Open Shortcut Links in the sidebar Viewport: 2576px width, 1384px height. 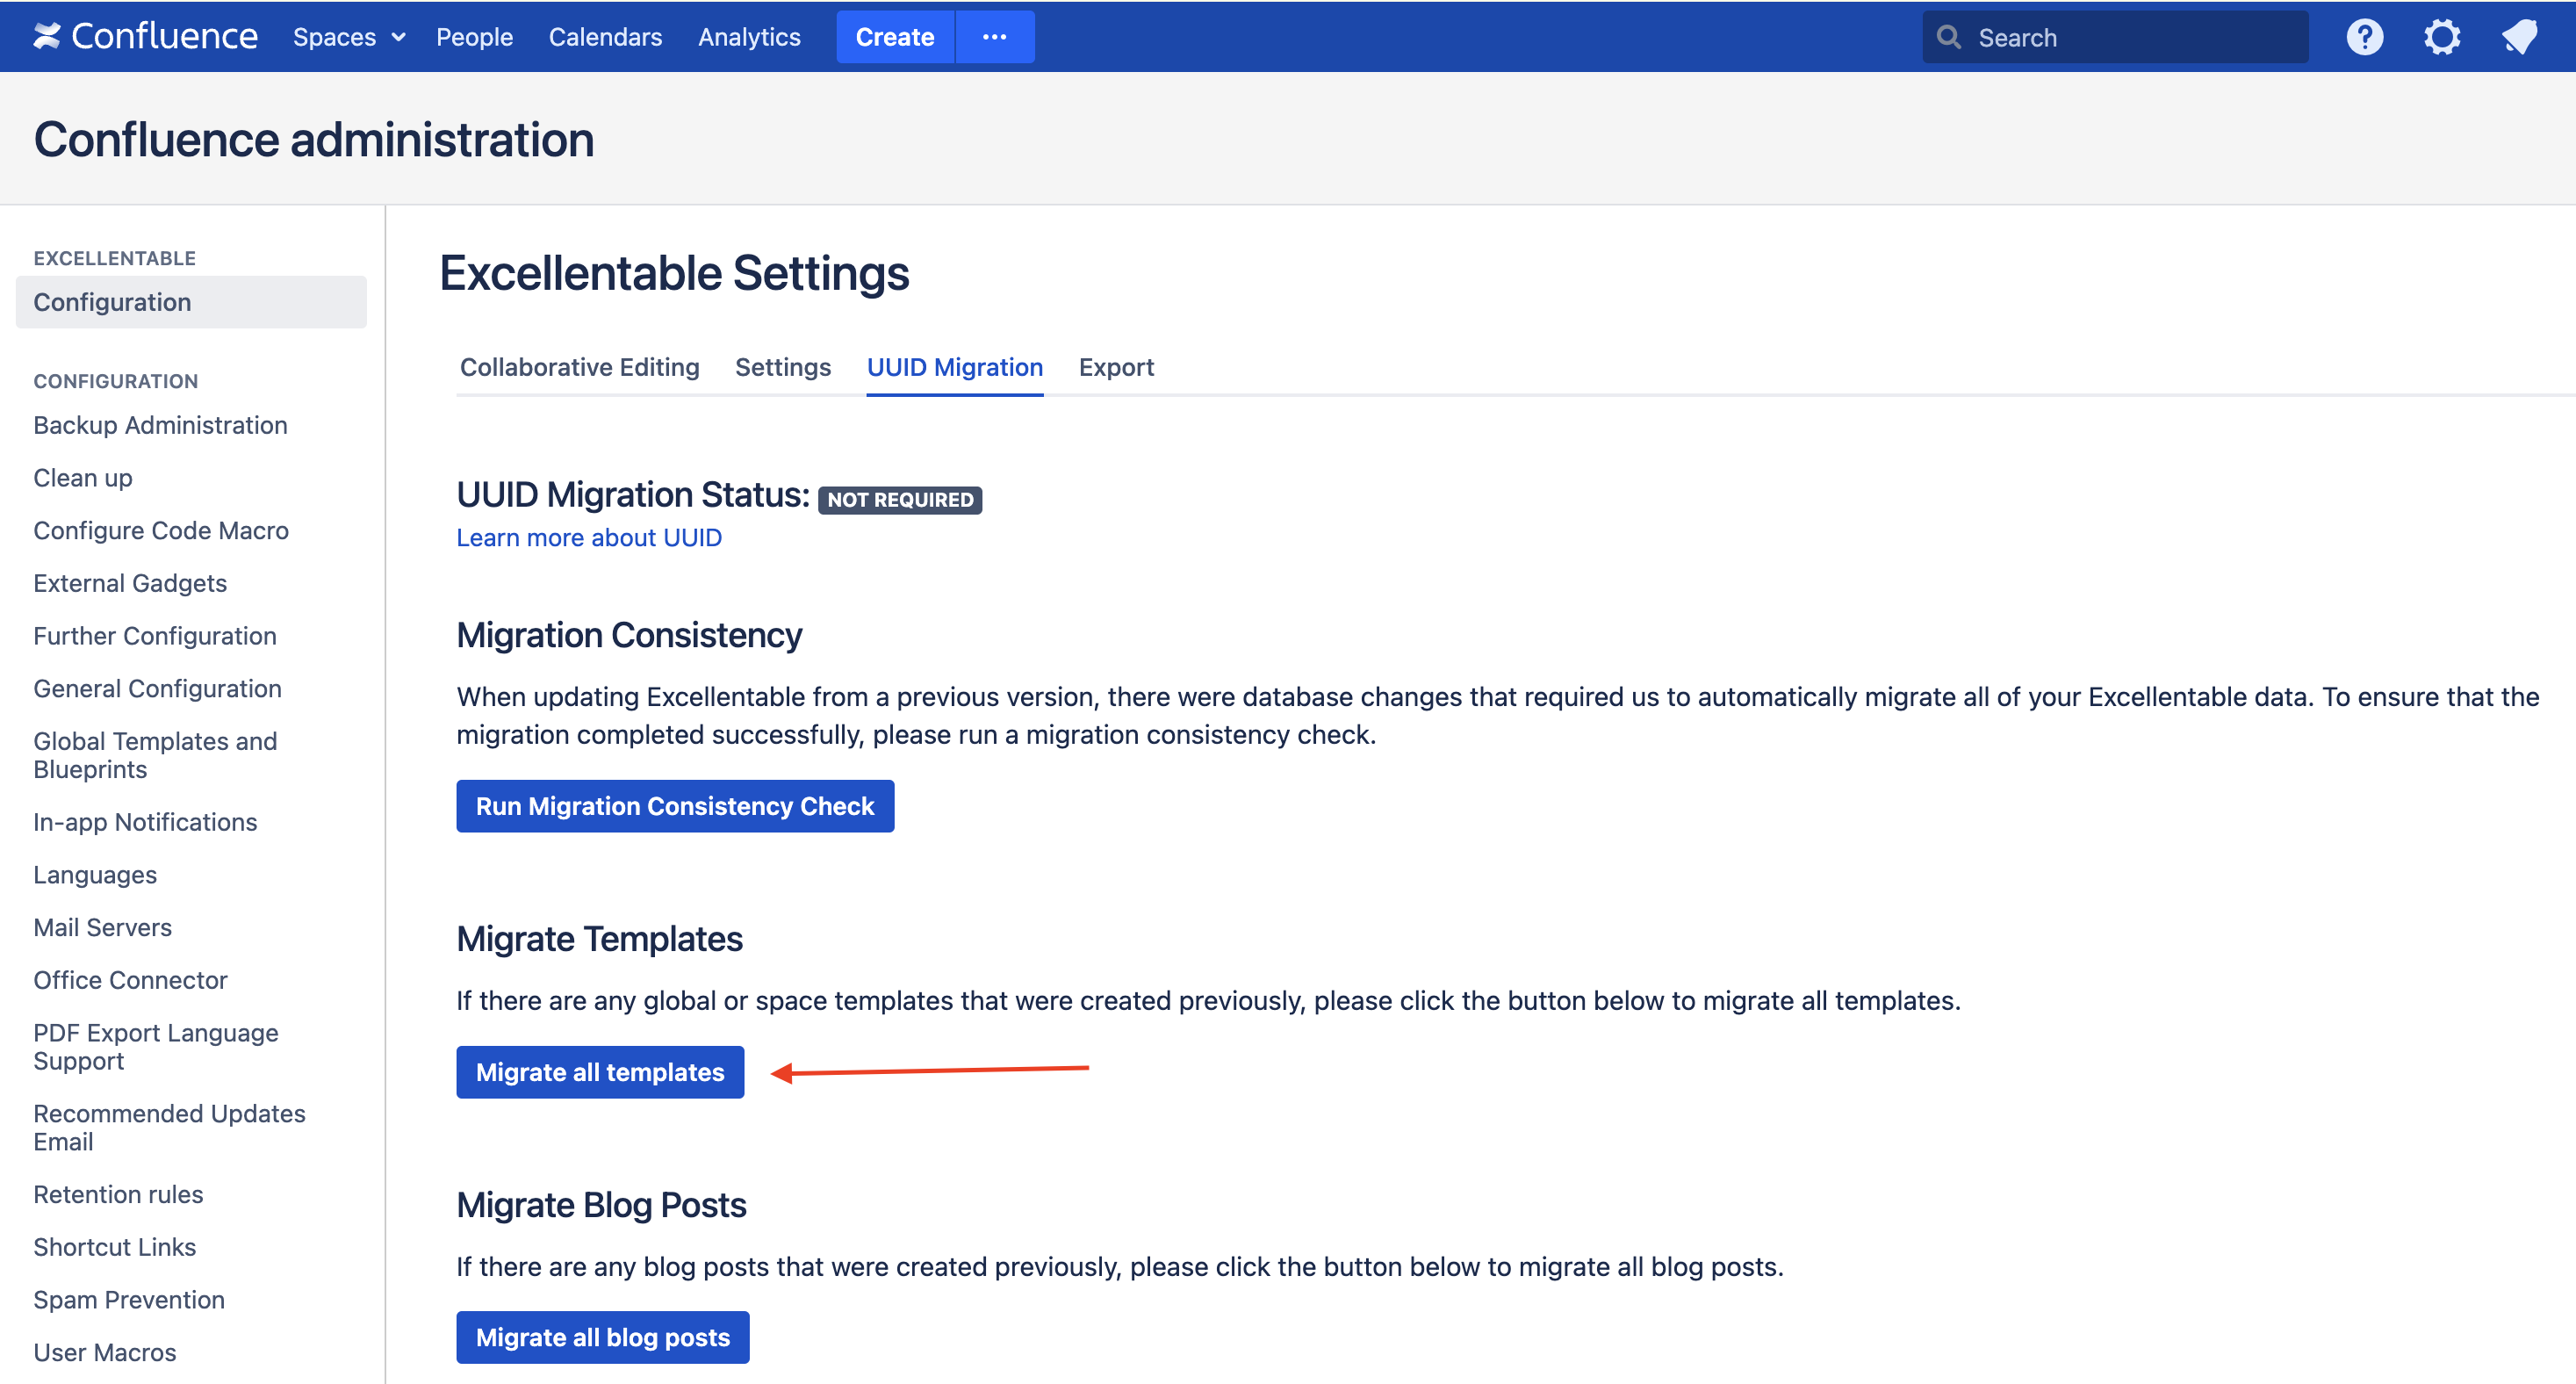114,1247
